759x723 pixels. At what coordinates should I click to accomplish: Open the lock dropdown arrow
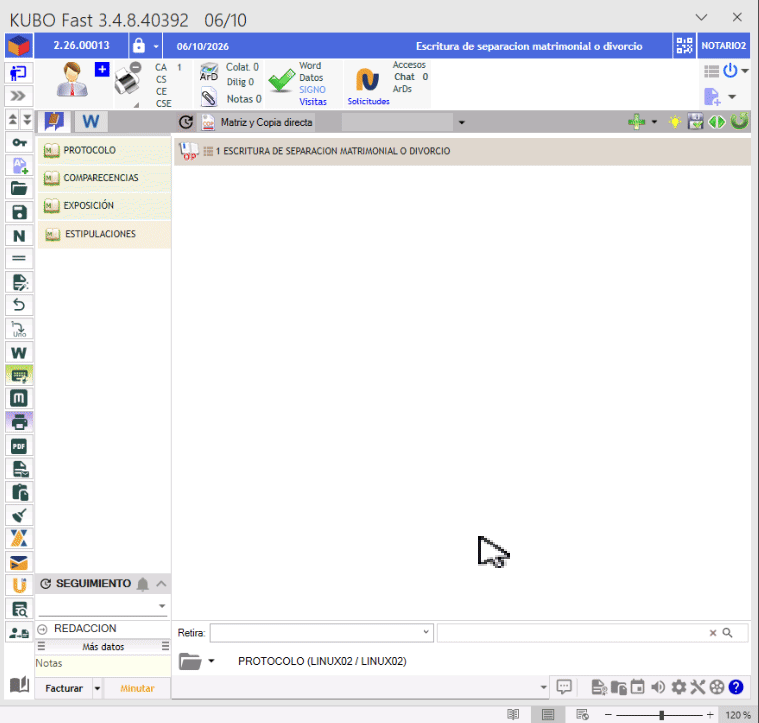click(156, 46)
